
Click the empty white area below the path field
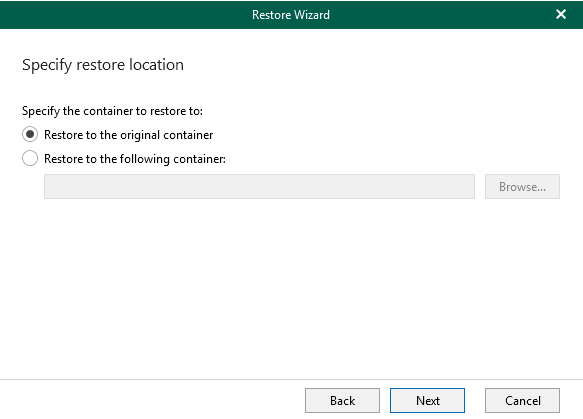tap(292, 286)
